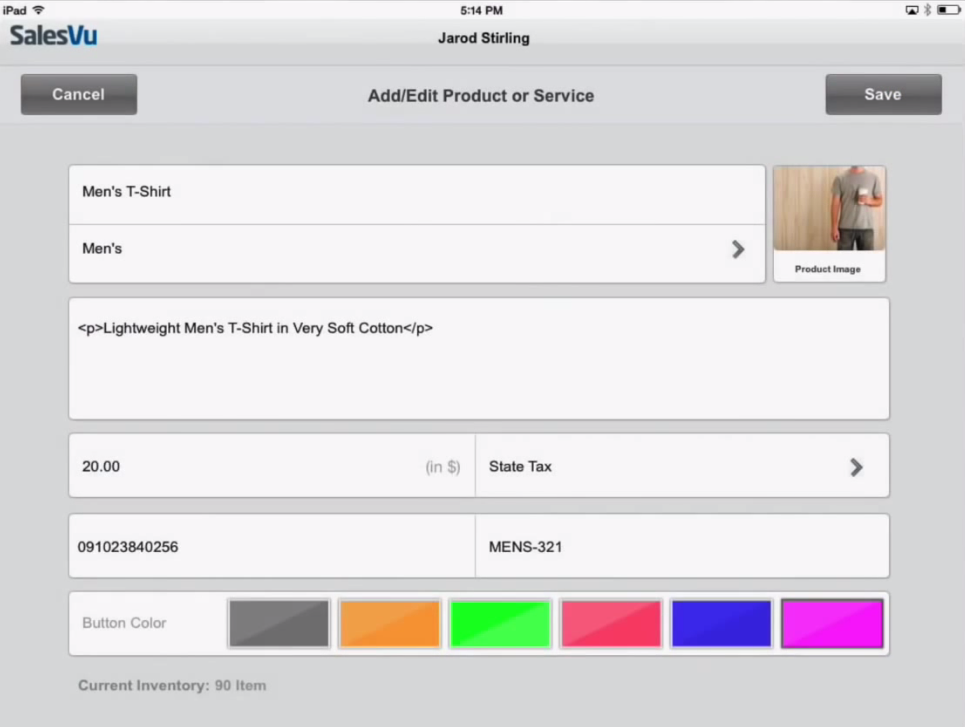965x727 pixels.
Task: Open the Men's category chevron
Action: tap(738, 249)
